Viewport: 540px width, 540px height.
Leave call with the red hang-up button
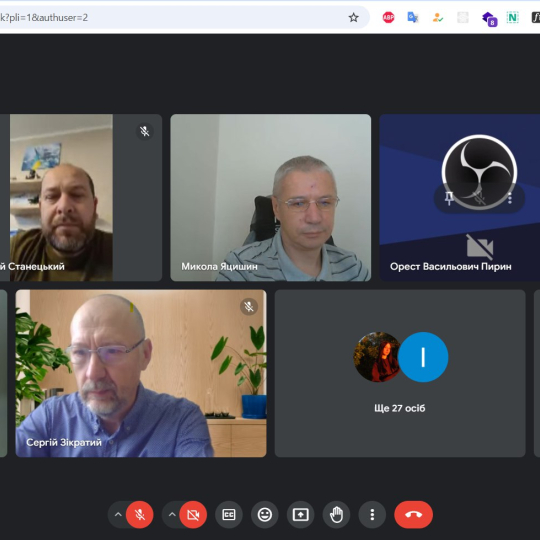click(413, 515)
